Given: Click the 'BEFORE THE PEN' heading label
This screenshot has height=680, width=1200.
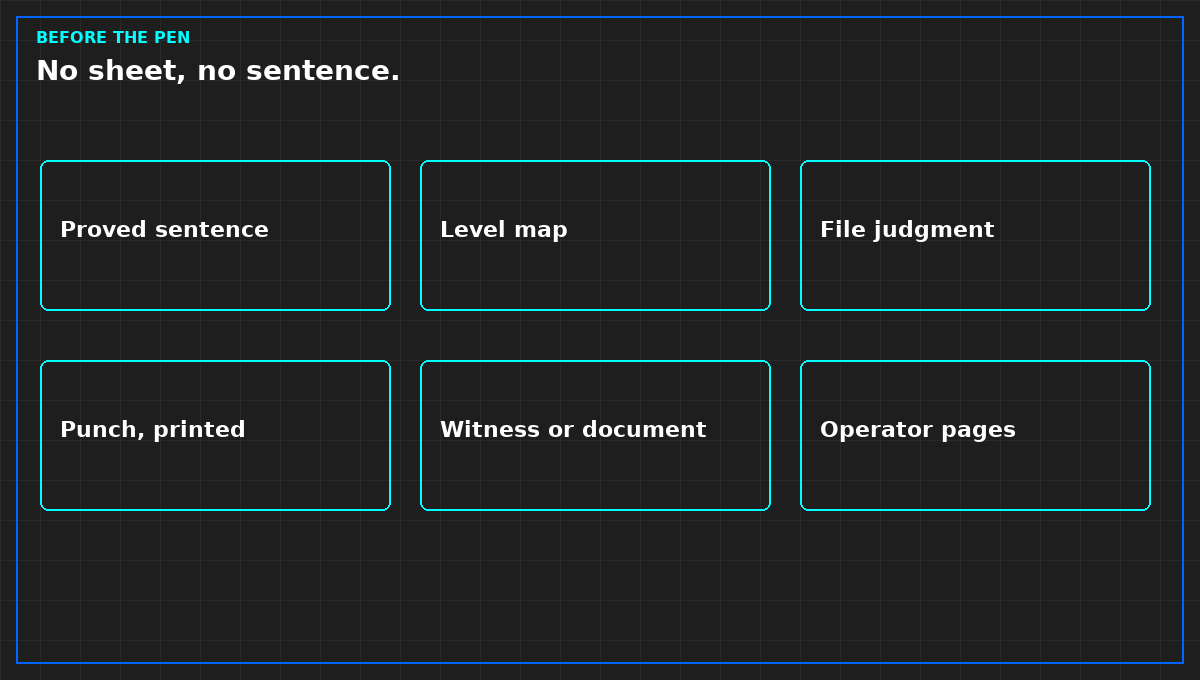Looking at the screenshot, I should point(113,38).
